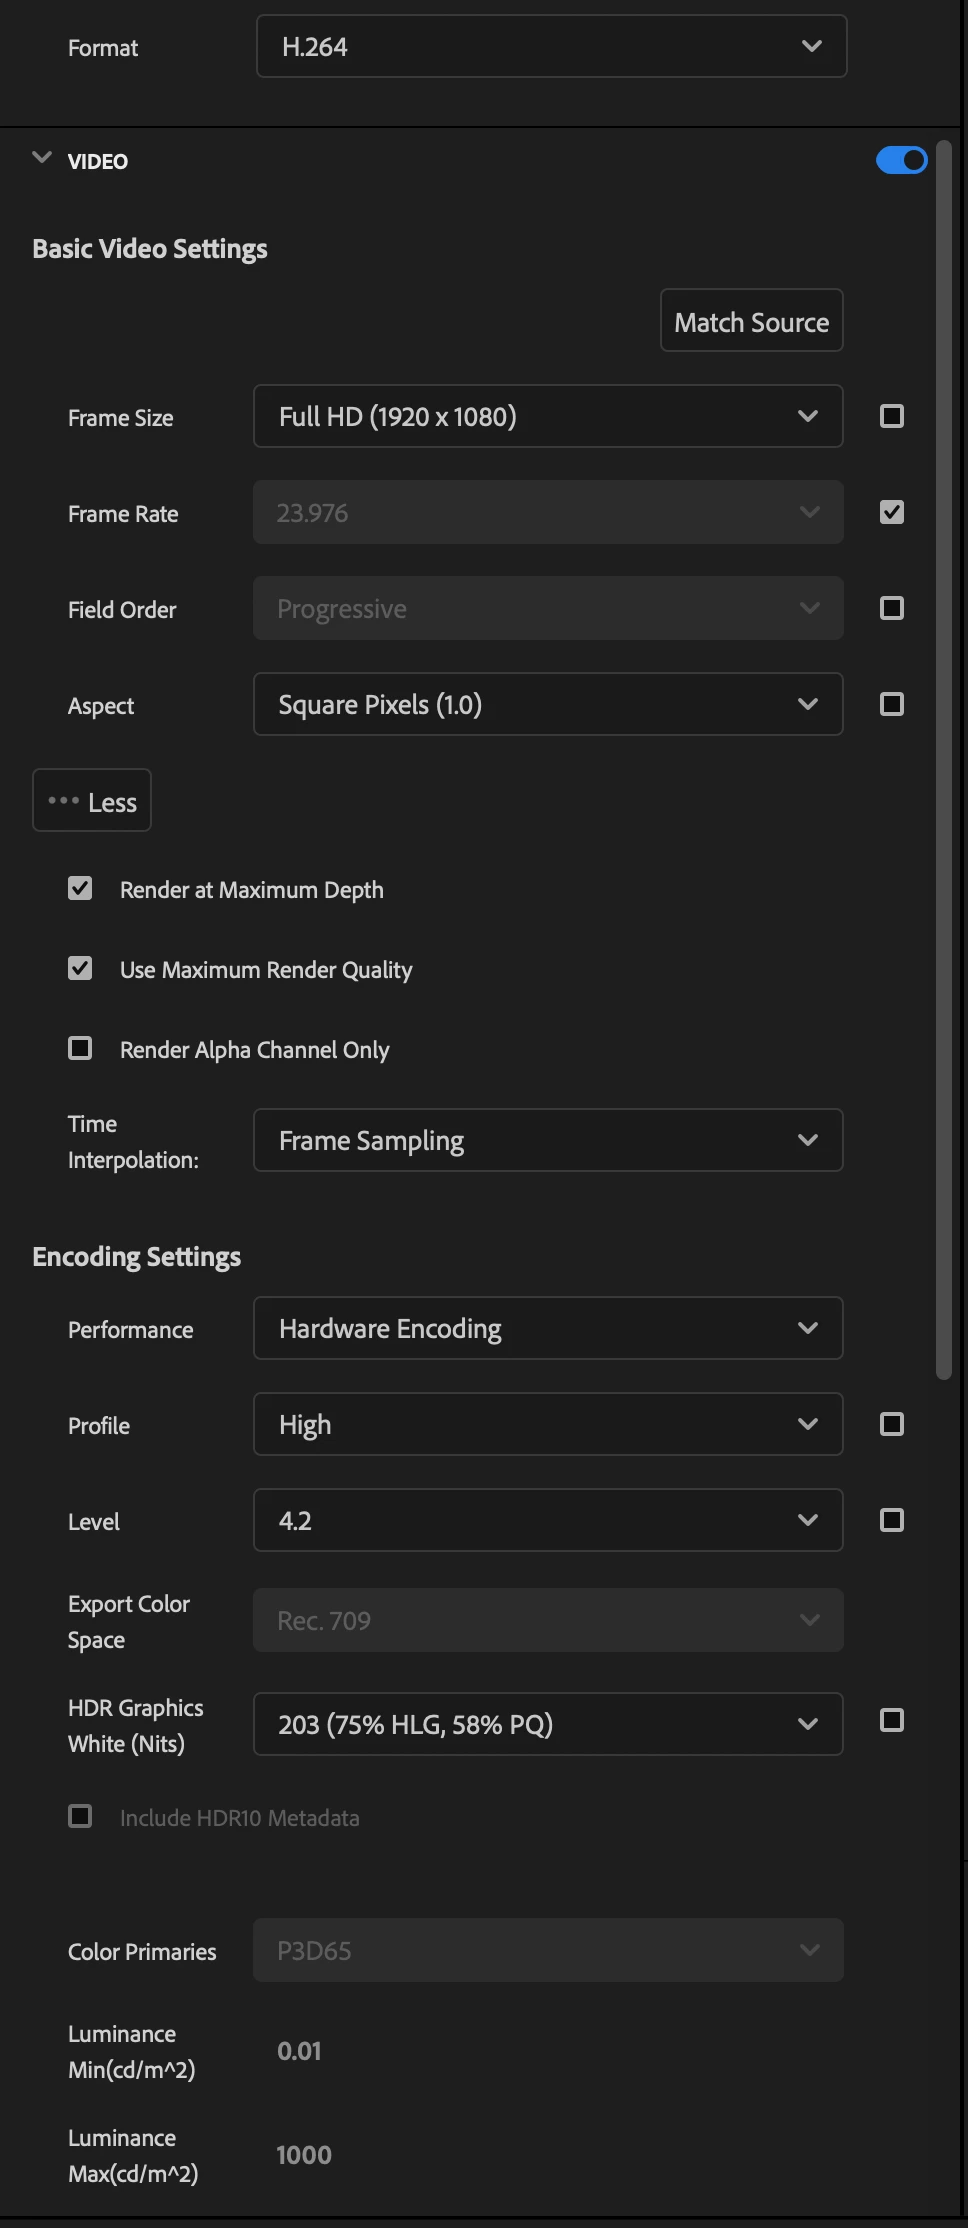Click the vertical scrollbar of settings panel

coord(943,760)
